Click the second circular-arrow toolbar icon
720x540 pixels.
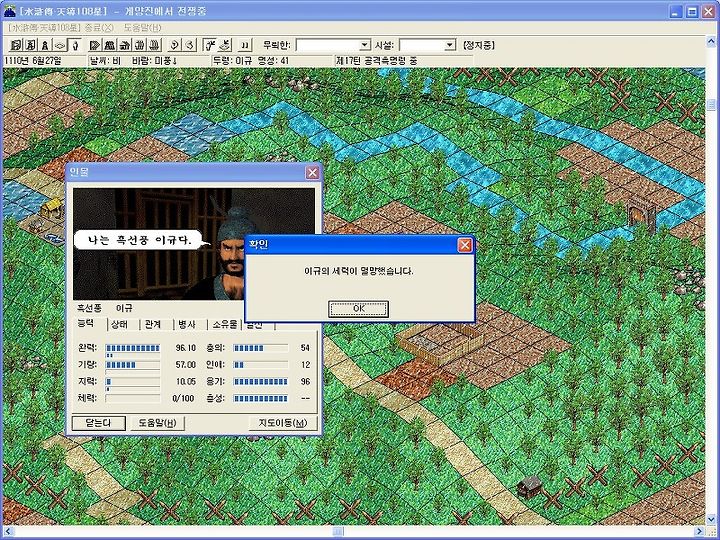190,45
